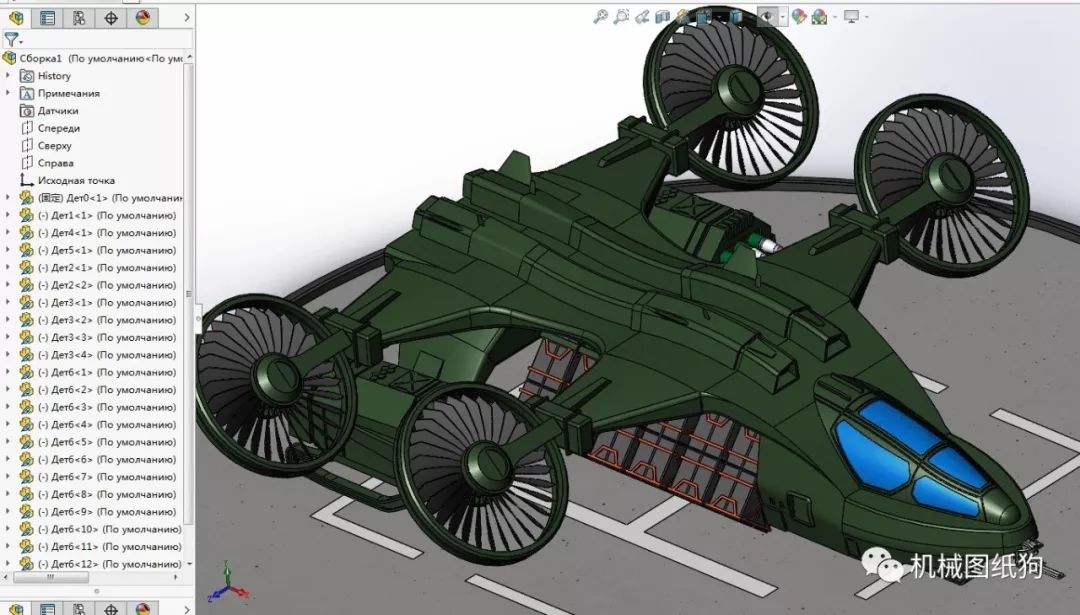This screenshot has width=1080, height=615.
Task: Click the Дет0<1> component icon
Action: pos(27,198)
